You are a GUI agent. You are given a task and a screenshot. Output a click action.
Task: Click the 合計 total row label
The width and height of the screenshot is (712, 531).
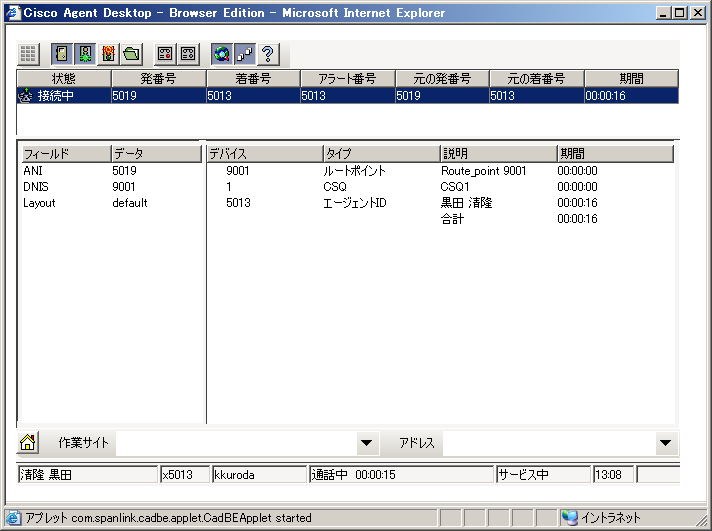click(x=452, y=219)
